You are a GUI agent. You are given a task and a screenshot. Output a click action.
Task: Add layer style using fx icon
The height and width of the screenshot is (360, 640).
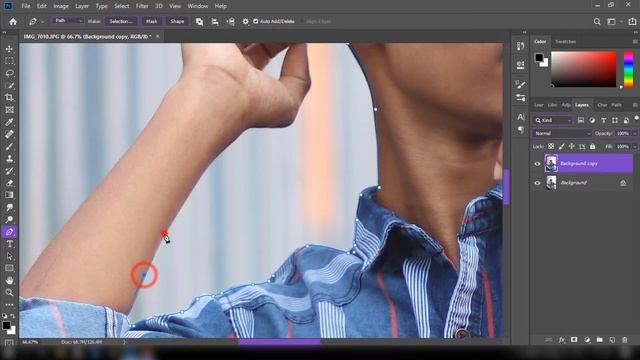562,340
